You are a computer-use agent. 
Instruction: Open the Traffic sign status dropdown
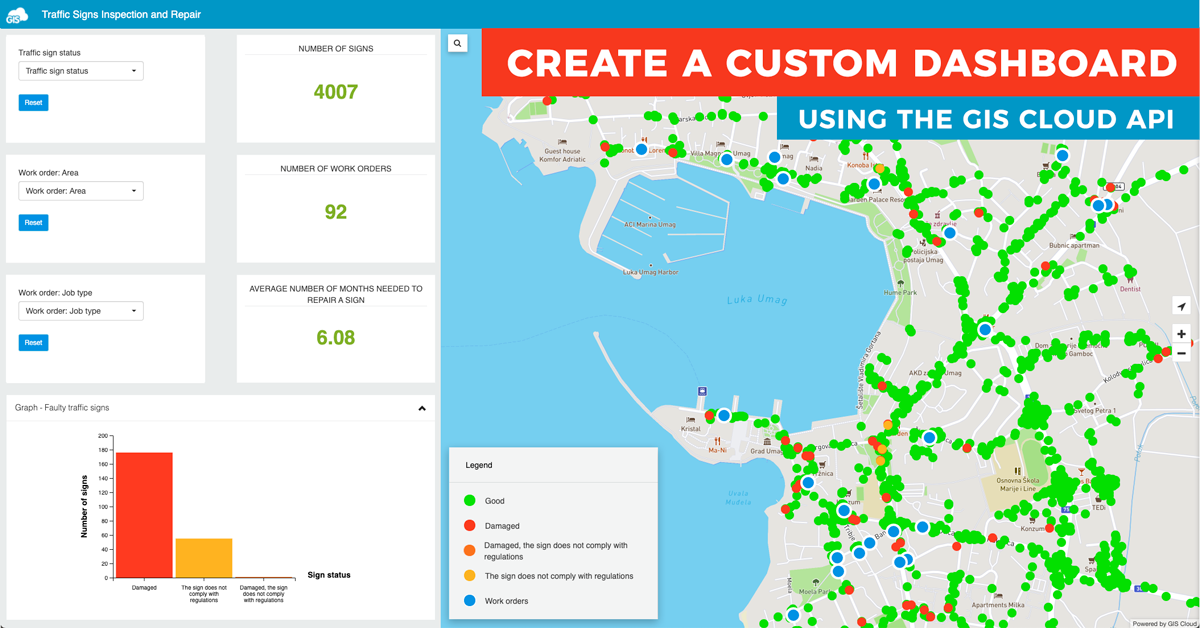[81, 71]
